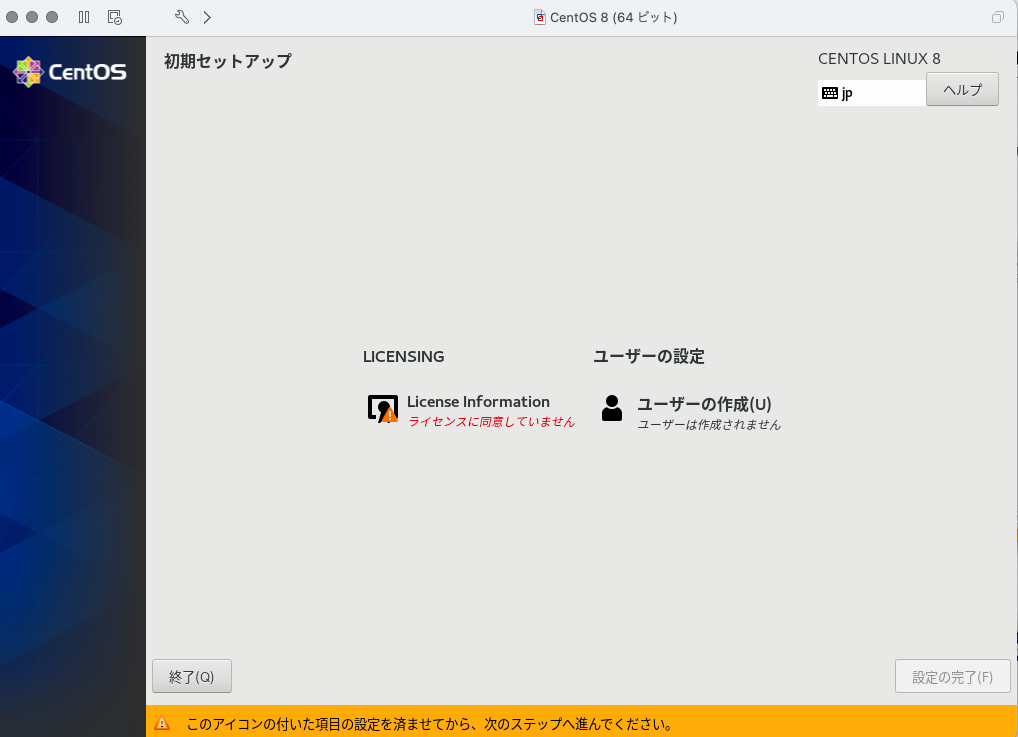This screenshot has height=737, width=1018.
Task: Click the LICENSING section heading
Action: (x=403, y=356)
